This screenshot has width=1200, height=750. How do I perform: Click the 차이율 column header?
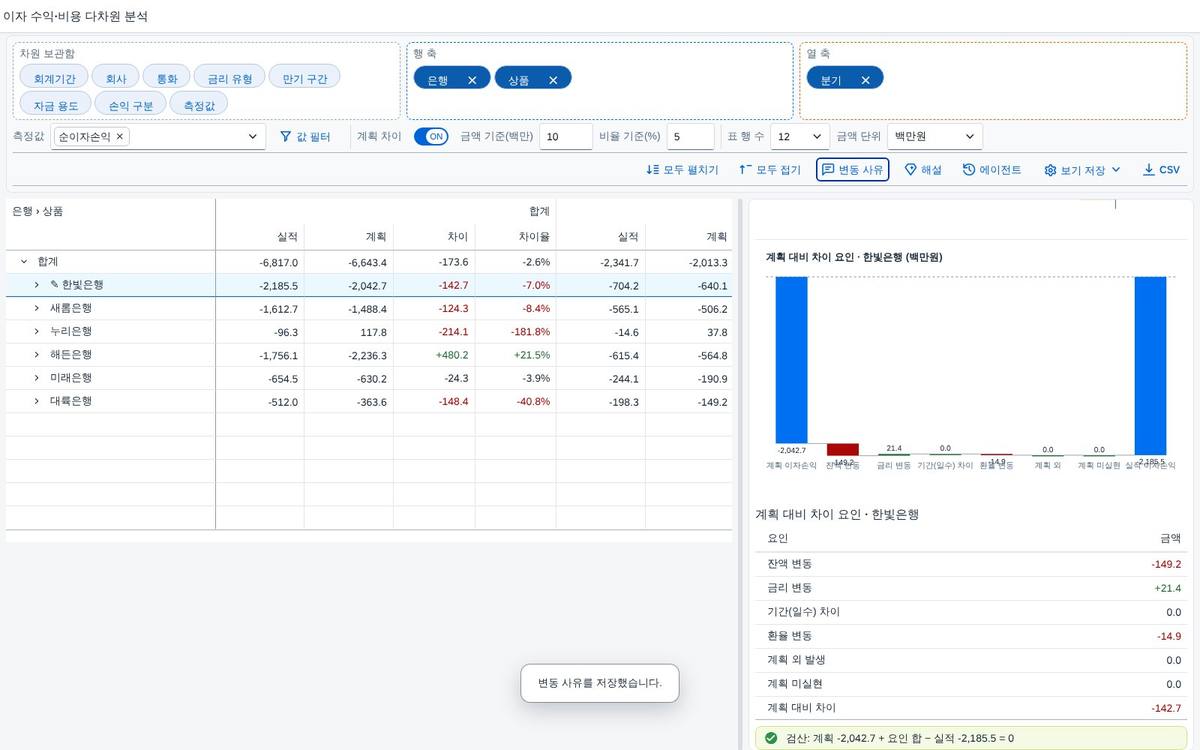coord(535,237)
